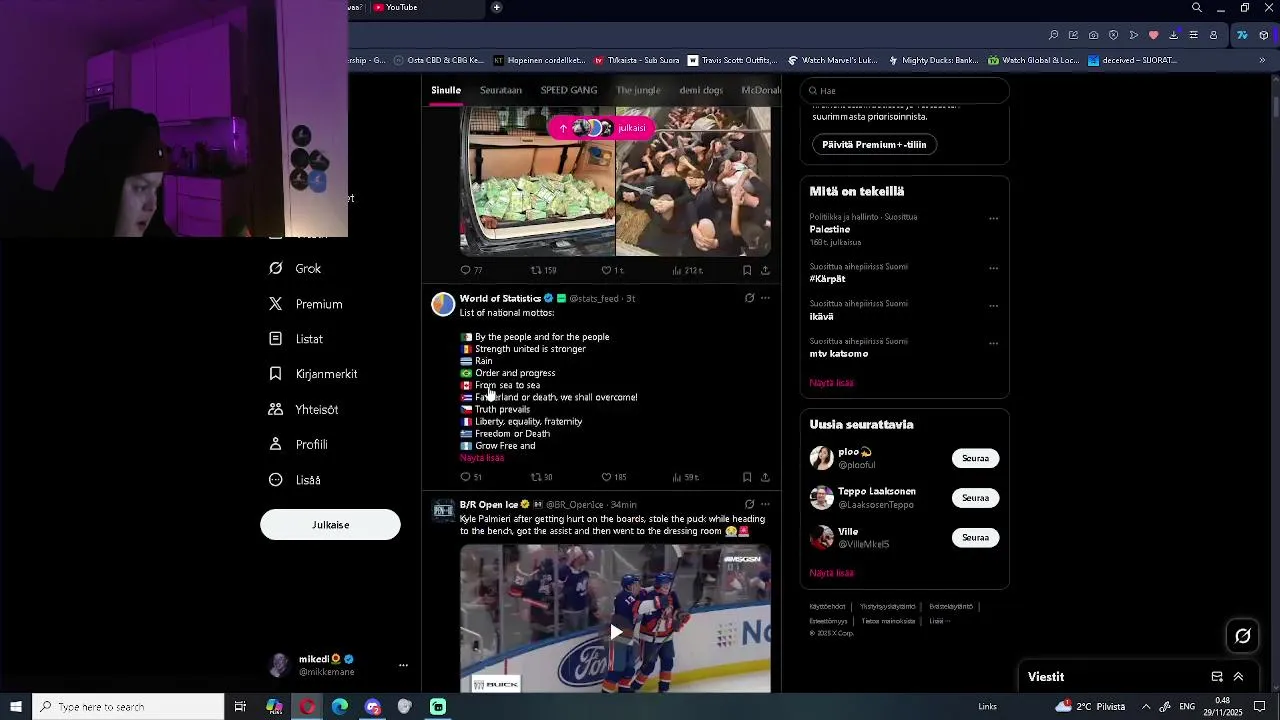Open account options next to mikedi
Screen dimensions: 1280x720
[x=403, y=665]
